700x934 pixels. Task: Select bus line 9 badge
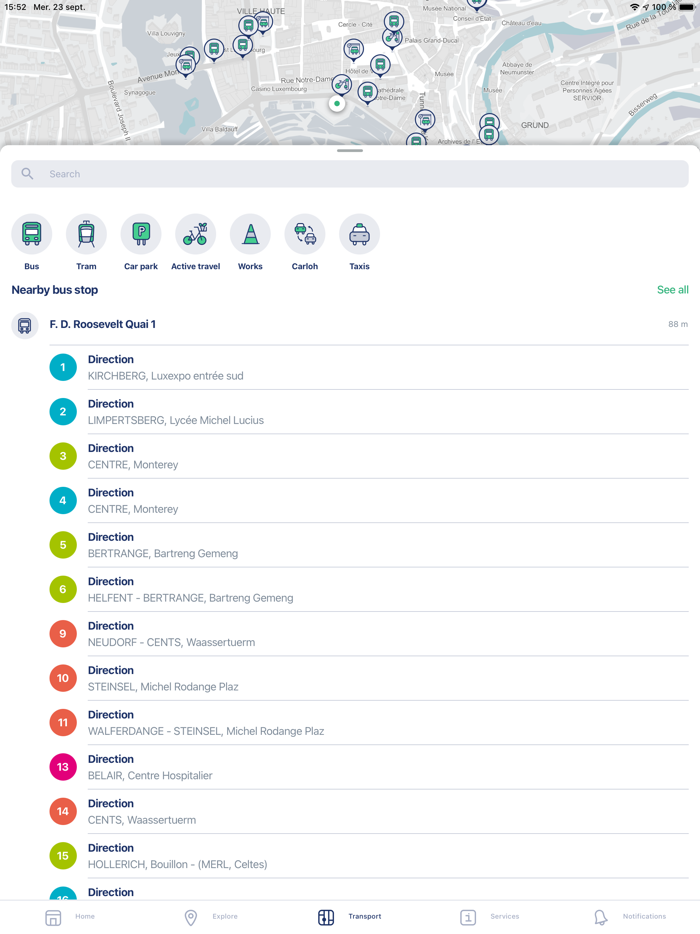tap(63, 633)
